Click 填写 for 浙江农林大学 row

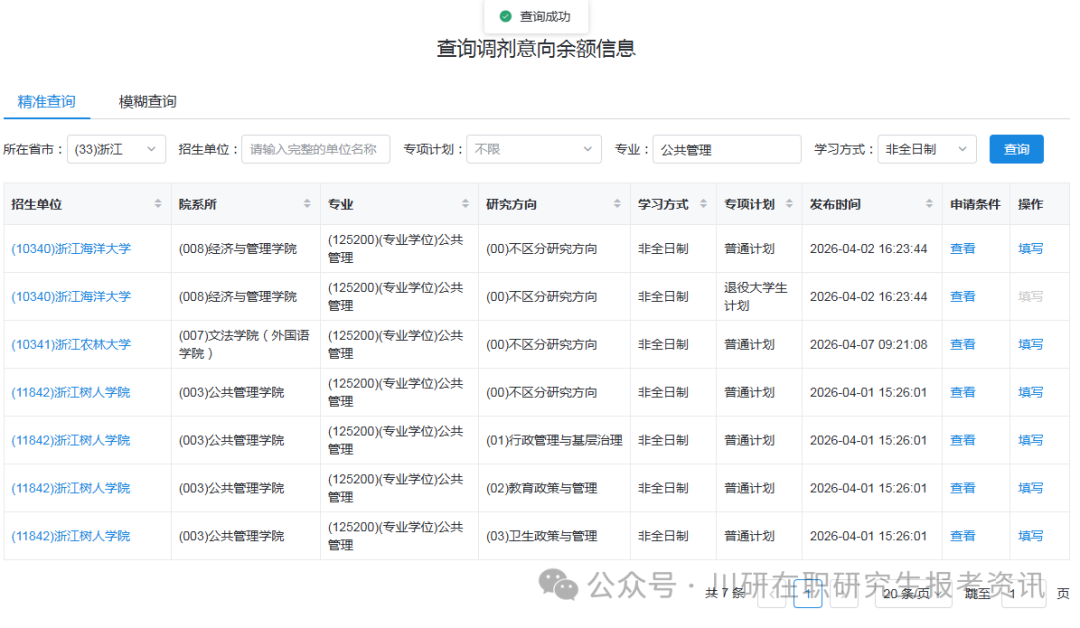1030,344
